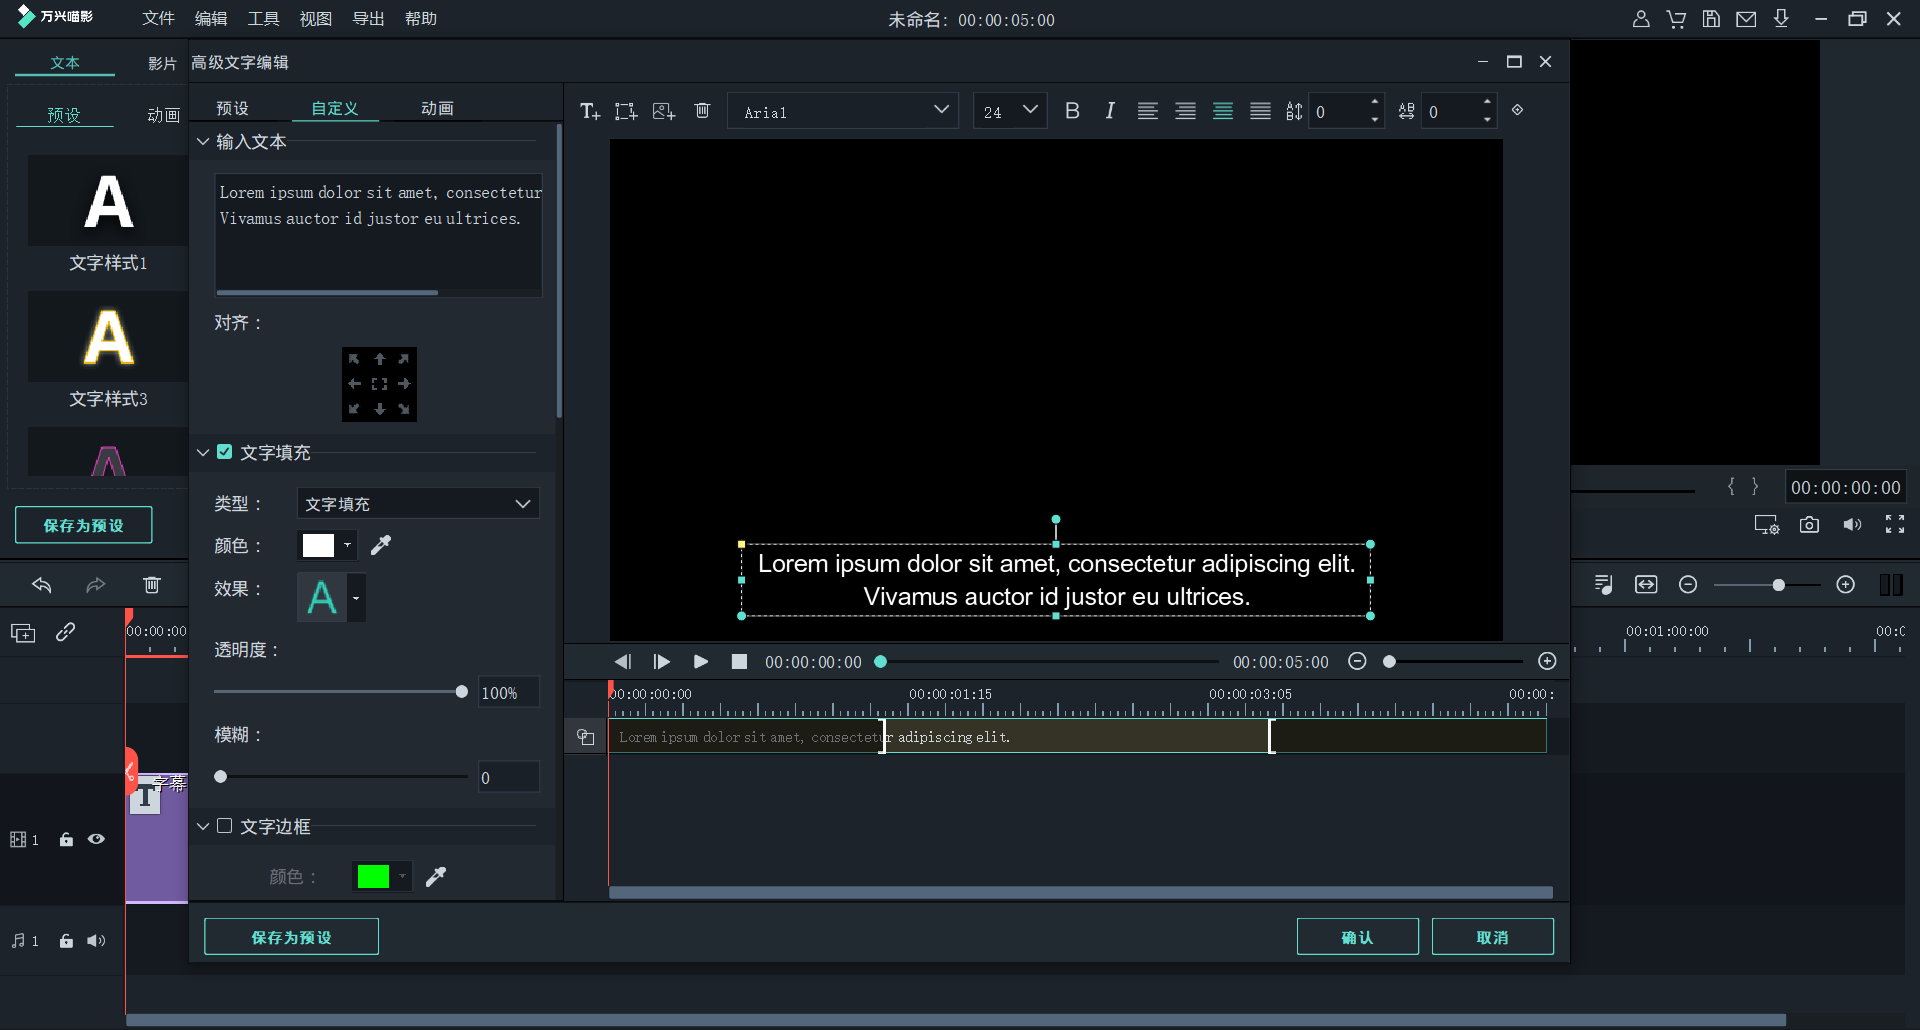The image size is (1920, 1030).
Task: Open the Arial font dropdown
Action: pos(845,111)
